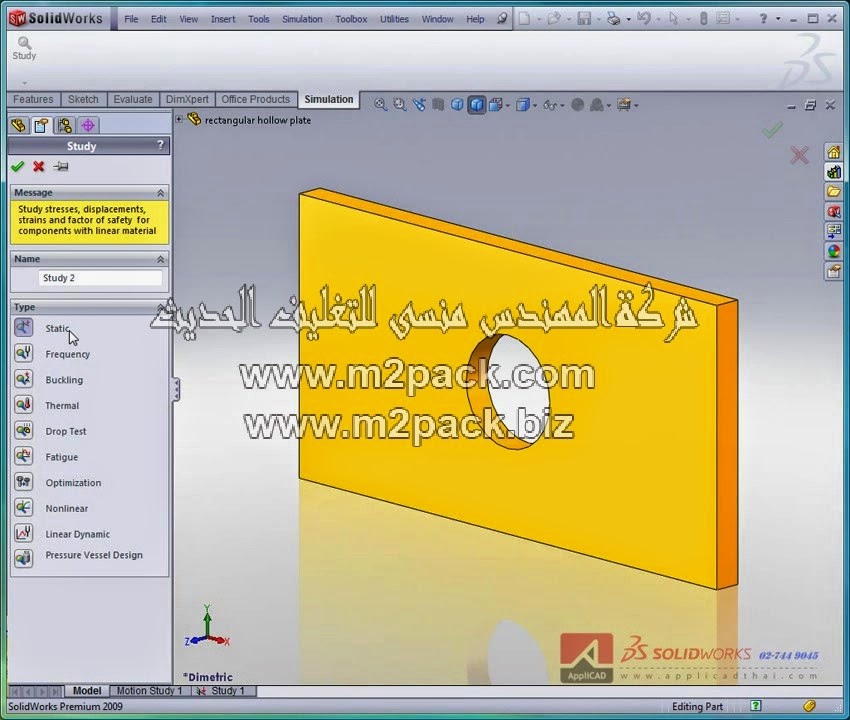Image resolution: width=850 pixels, height=720 pixels.
Task: Switch to the Features tab
Action: tap(33, 99)
